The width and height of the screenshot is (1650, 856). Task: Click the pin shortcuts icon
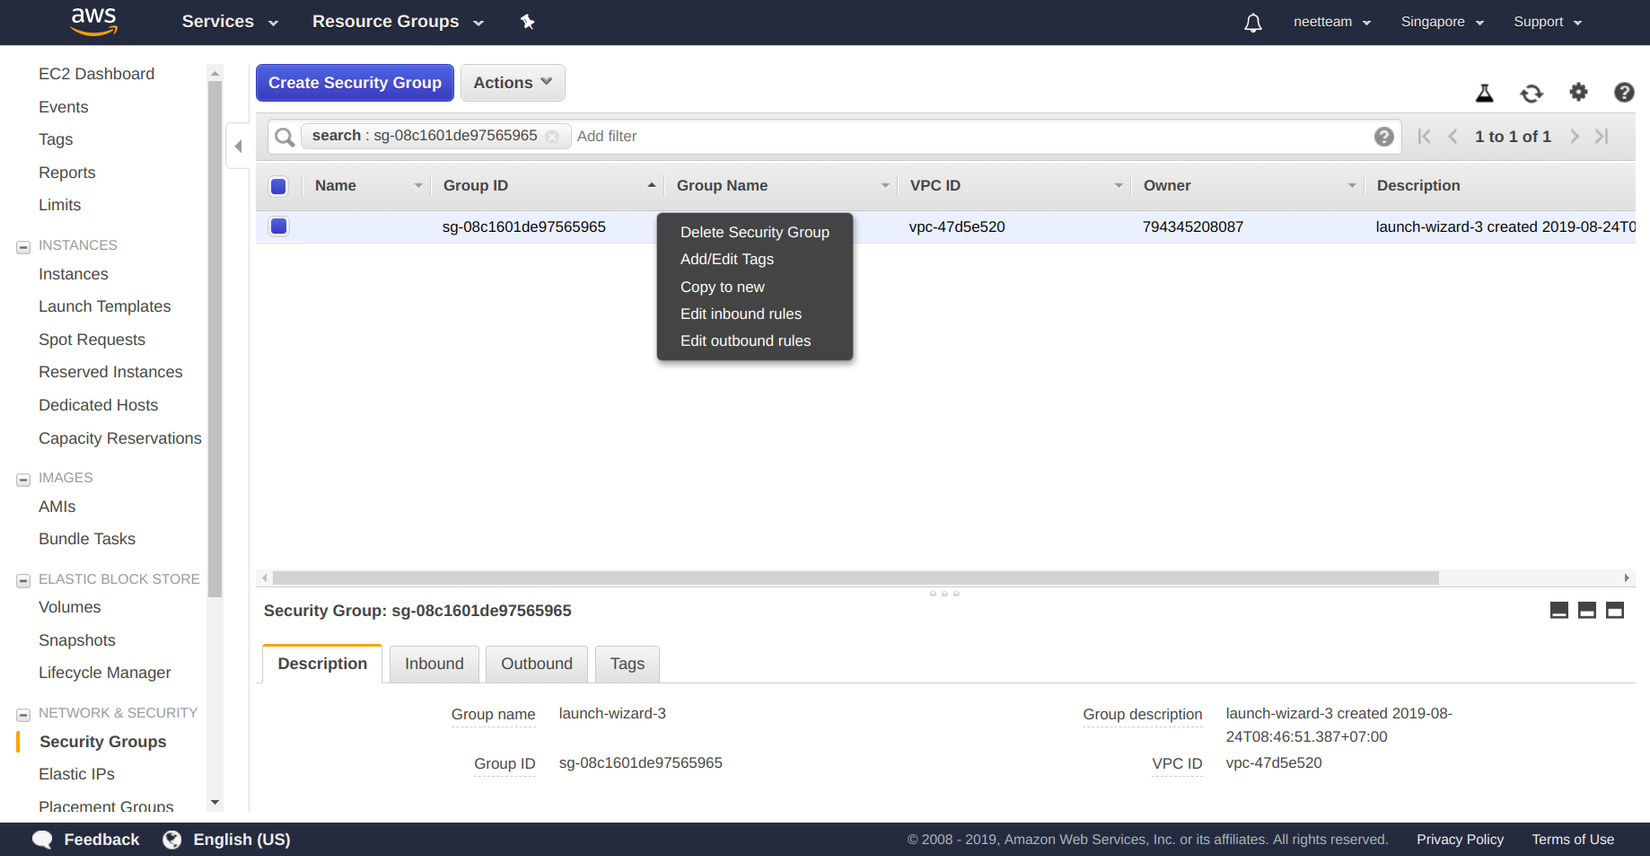[x=528, y=22]
